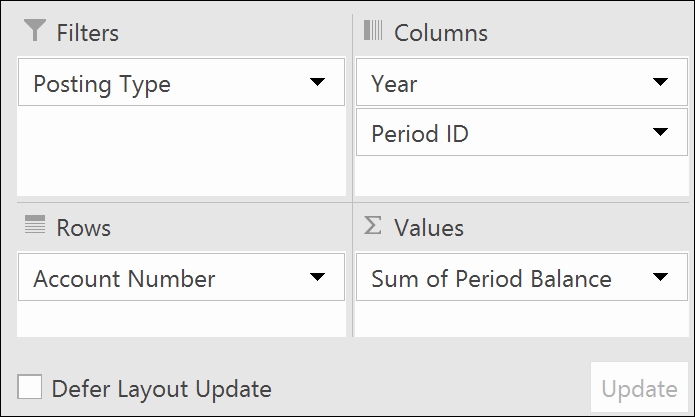695x417 pixels.
Task: Open the Account Number dropdown arrow
Action: point(317,277)
